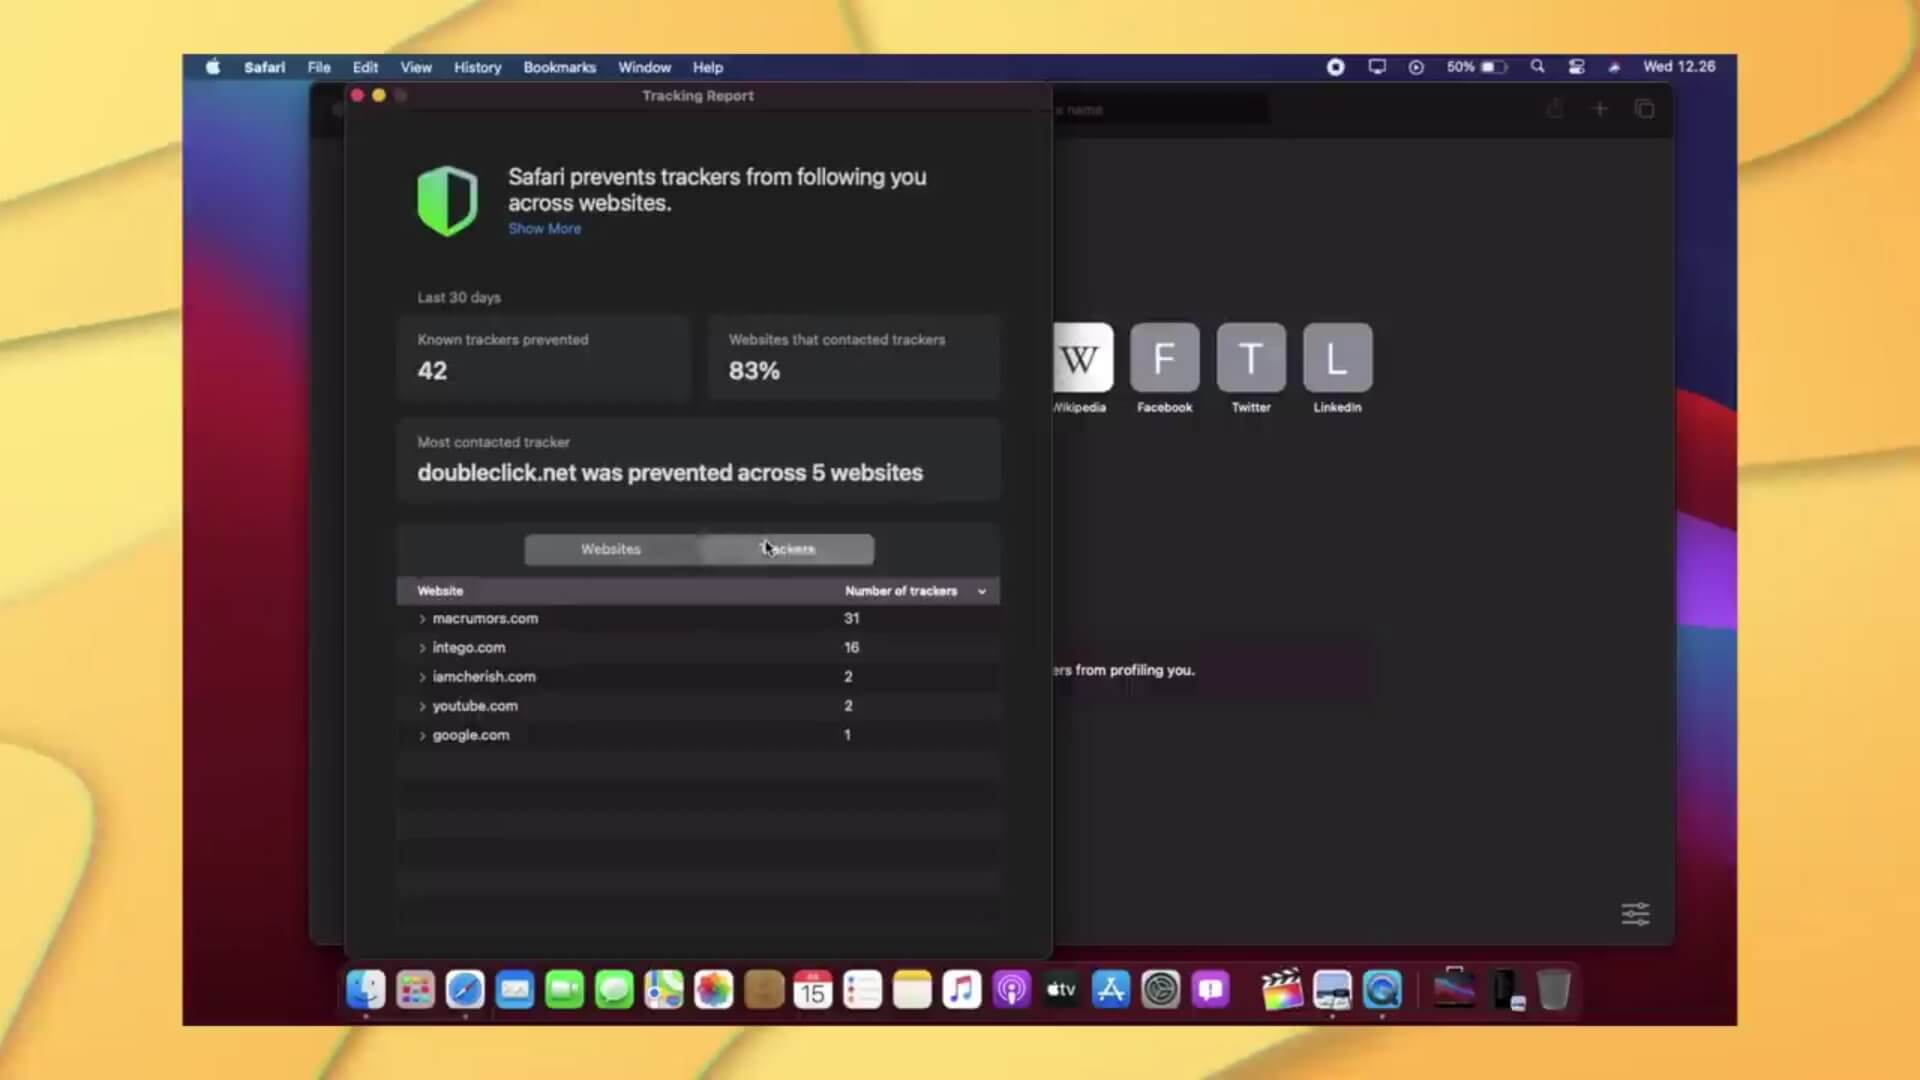Click the 'Last 30 days' label
1920x1080 pixels.
coord(459,297)
